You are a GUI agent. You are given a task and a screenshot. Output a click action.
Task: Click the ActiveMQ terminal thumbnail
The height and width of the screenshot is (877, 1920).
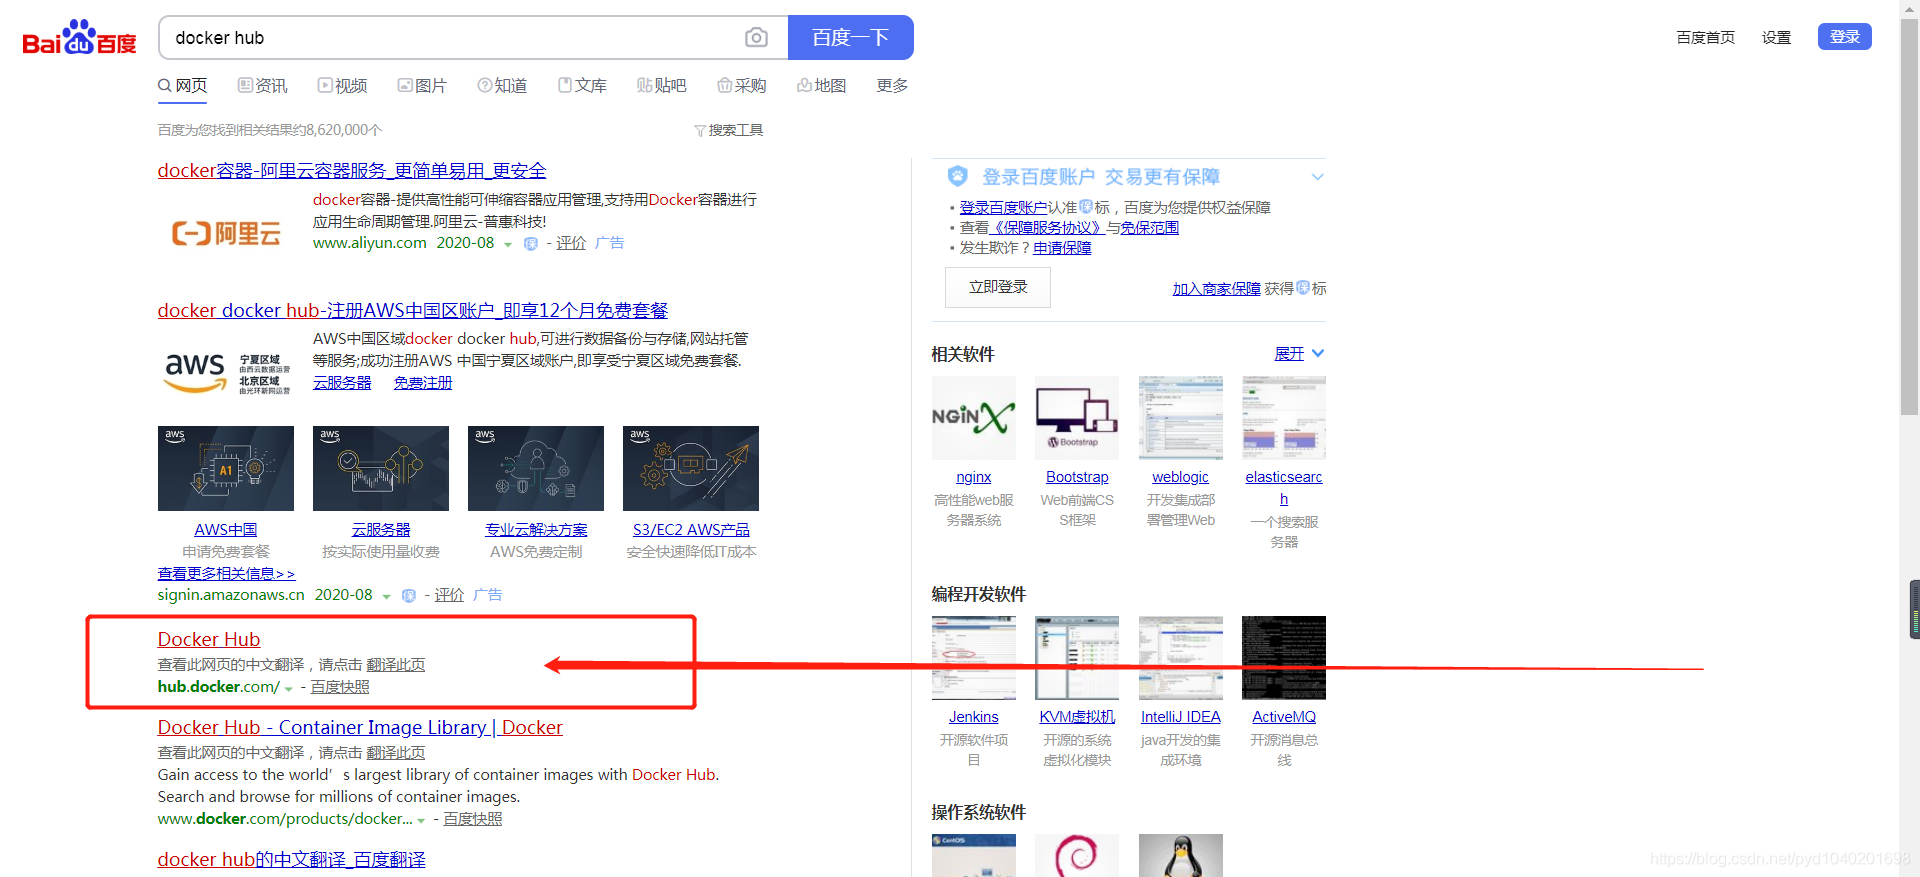click(x=1284, y=658)
